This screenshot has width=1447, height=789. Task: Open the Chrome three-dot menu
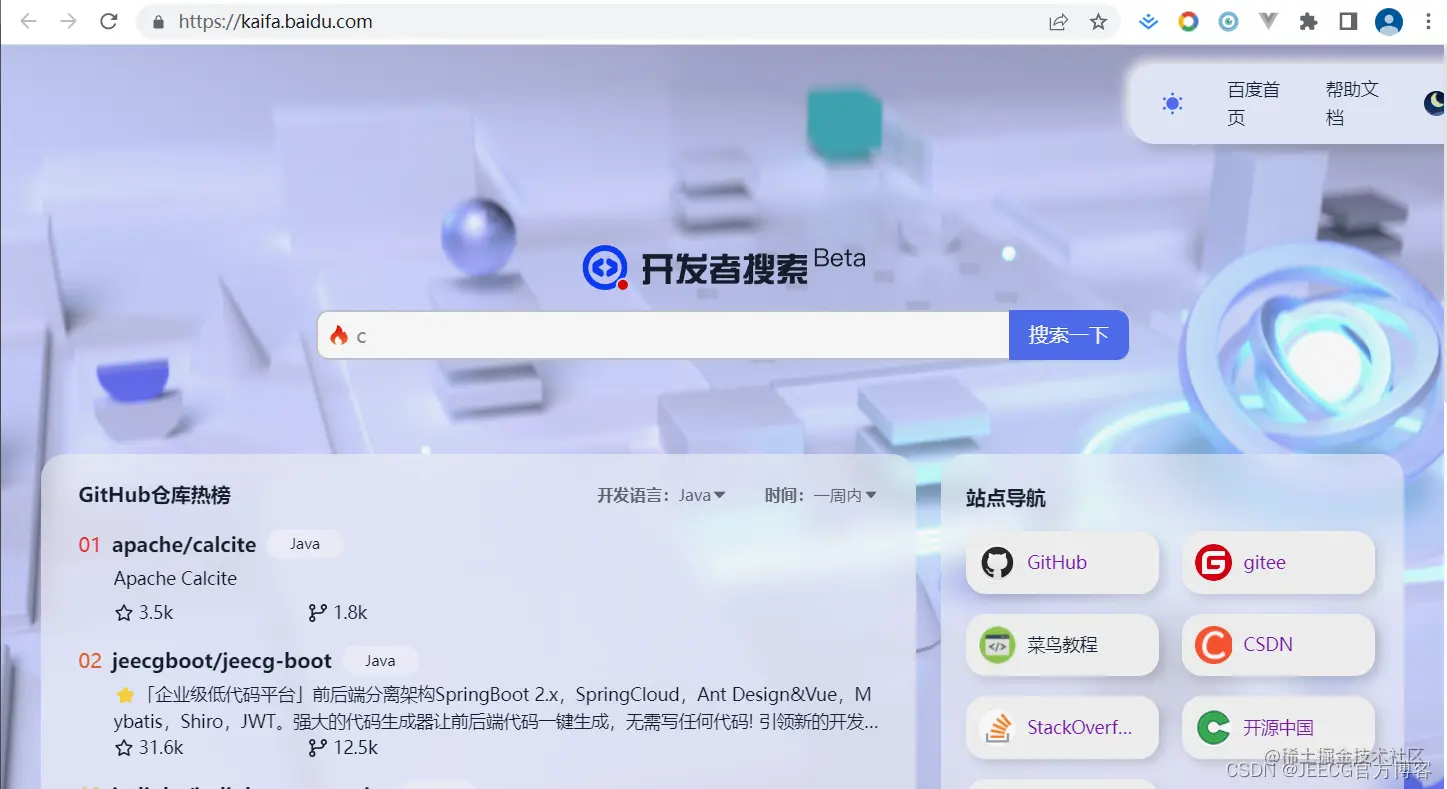pyautogui.click(x=1427, y=22)
